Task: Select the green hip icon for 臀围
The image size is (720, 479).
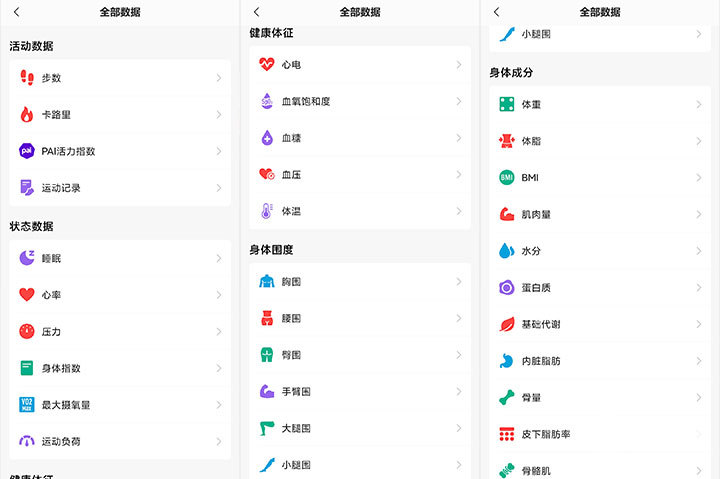Action: (x=267, y=355)
